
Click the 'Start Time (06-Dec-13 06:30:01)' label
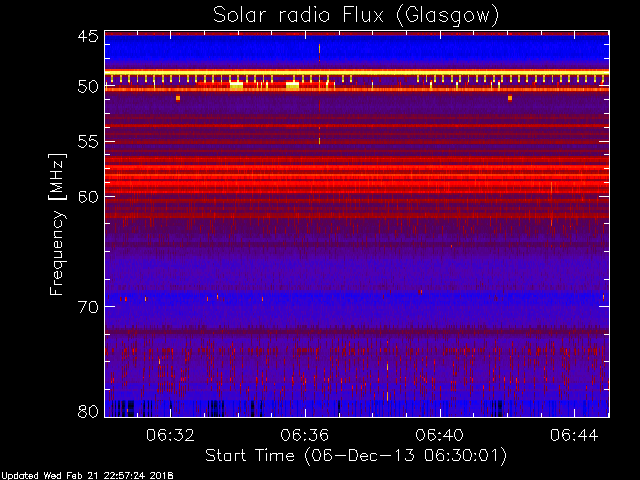[x=356, y=456]
